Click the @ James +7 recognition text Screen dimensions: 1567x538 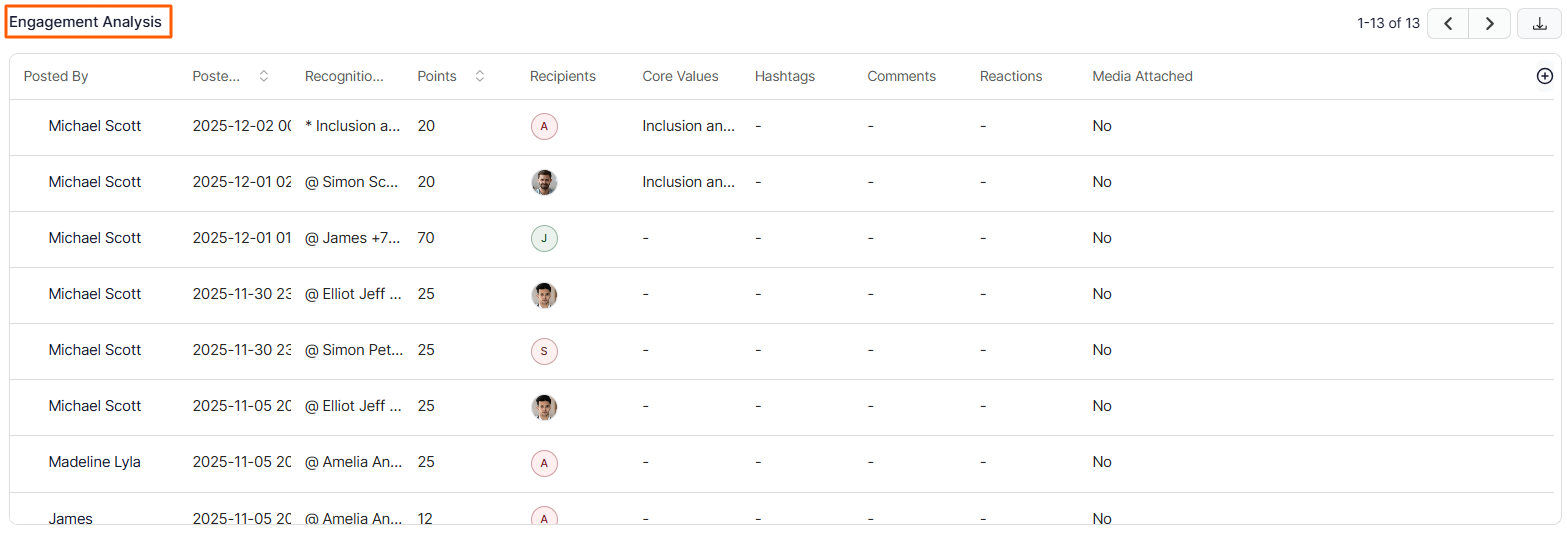coord(353,238)
